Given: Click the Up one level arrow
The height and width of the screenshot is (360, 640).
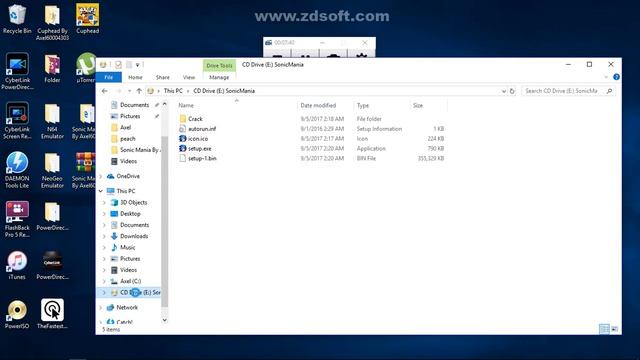Looking at the screenshot, I should (x=139, y=91).
